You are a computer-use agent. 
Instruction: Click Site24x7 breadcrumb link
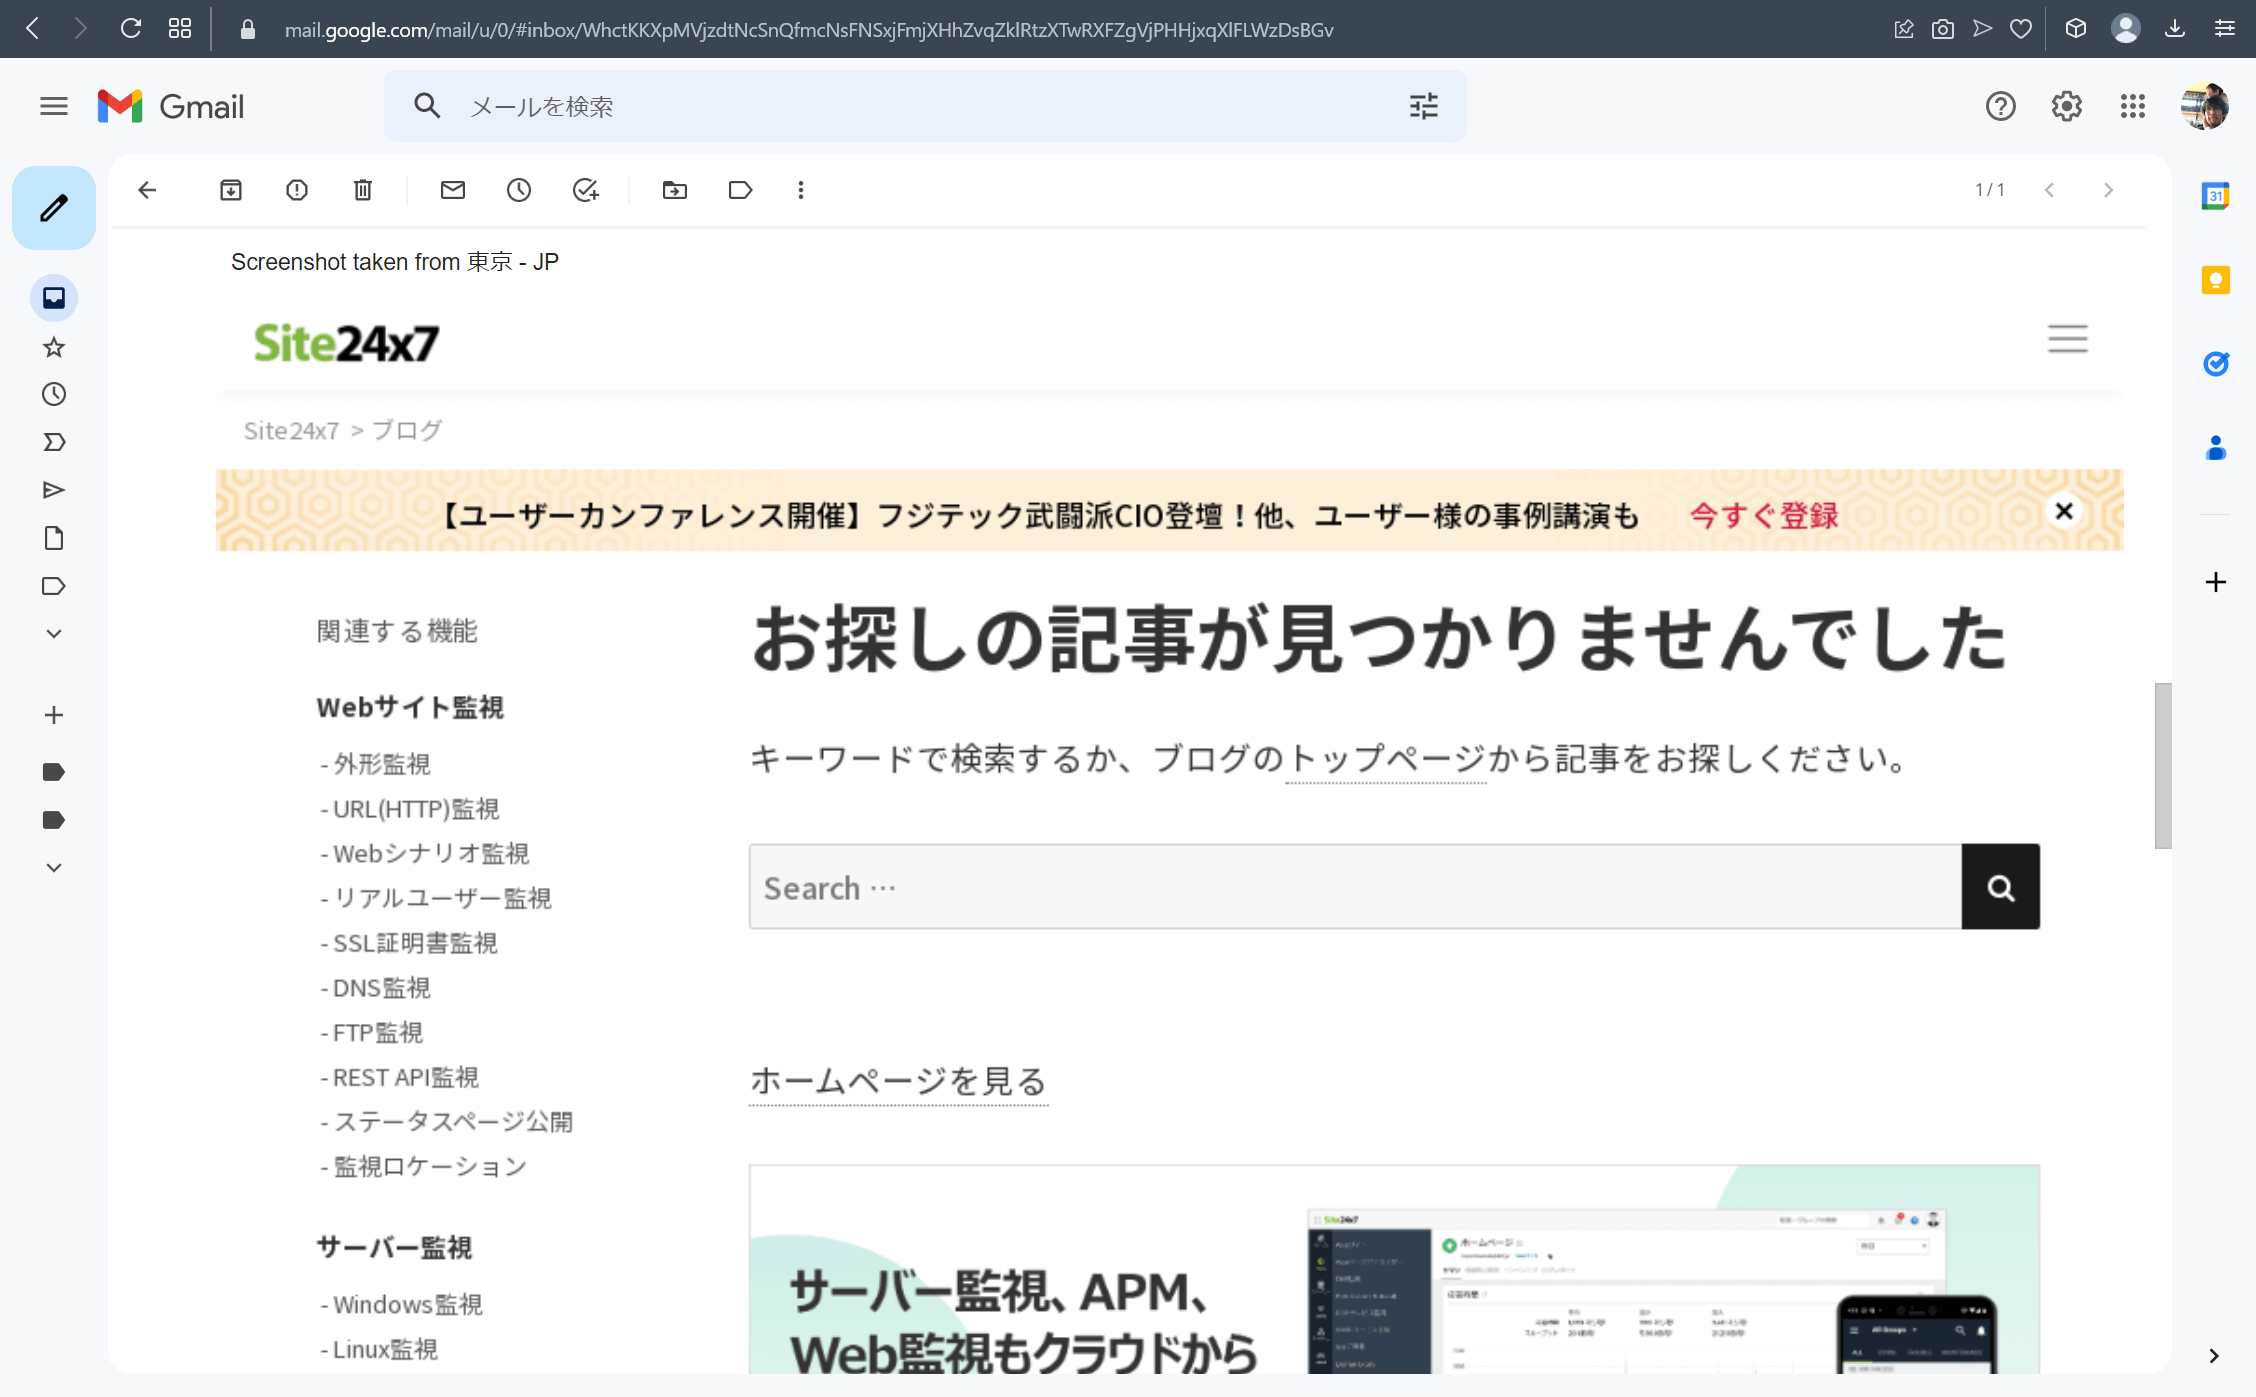[292, 430]
